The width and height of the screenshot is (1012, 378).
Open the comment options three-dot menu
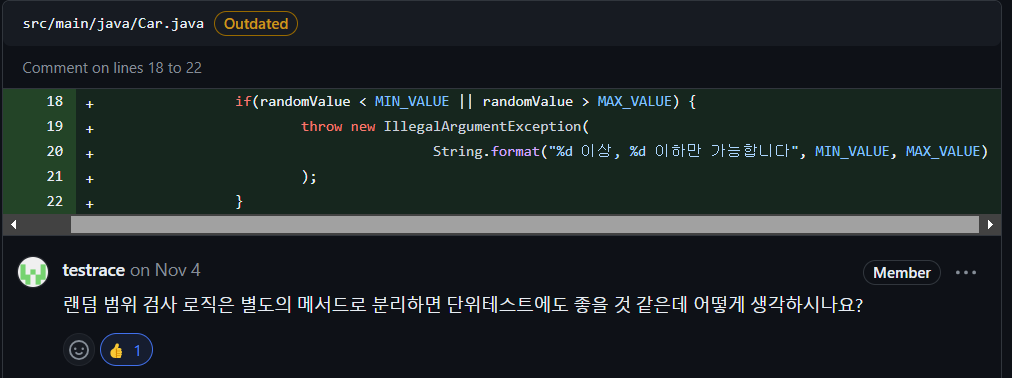tap(966, 273)
